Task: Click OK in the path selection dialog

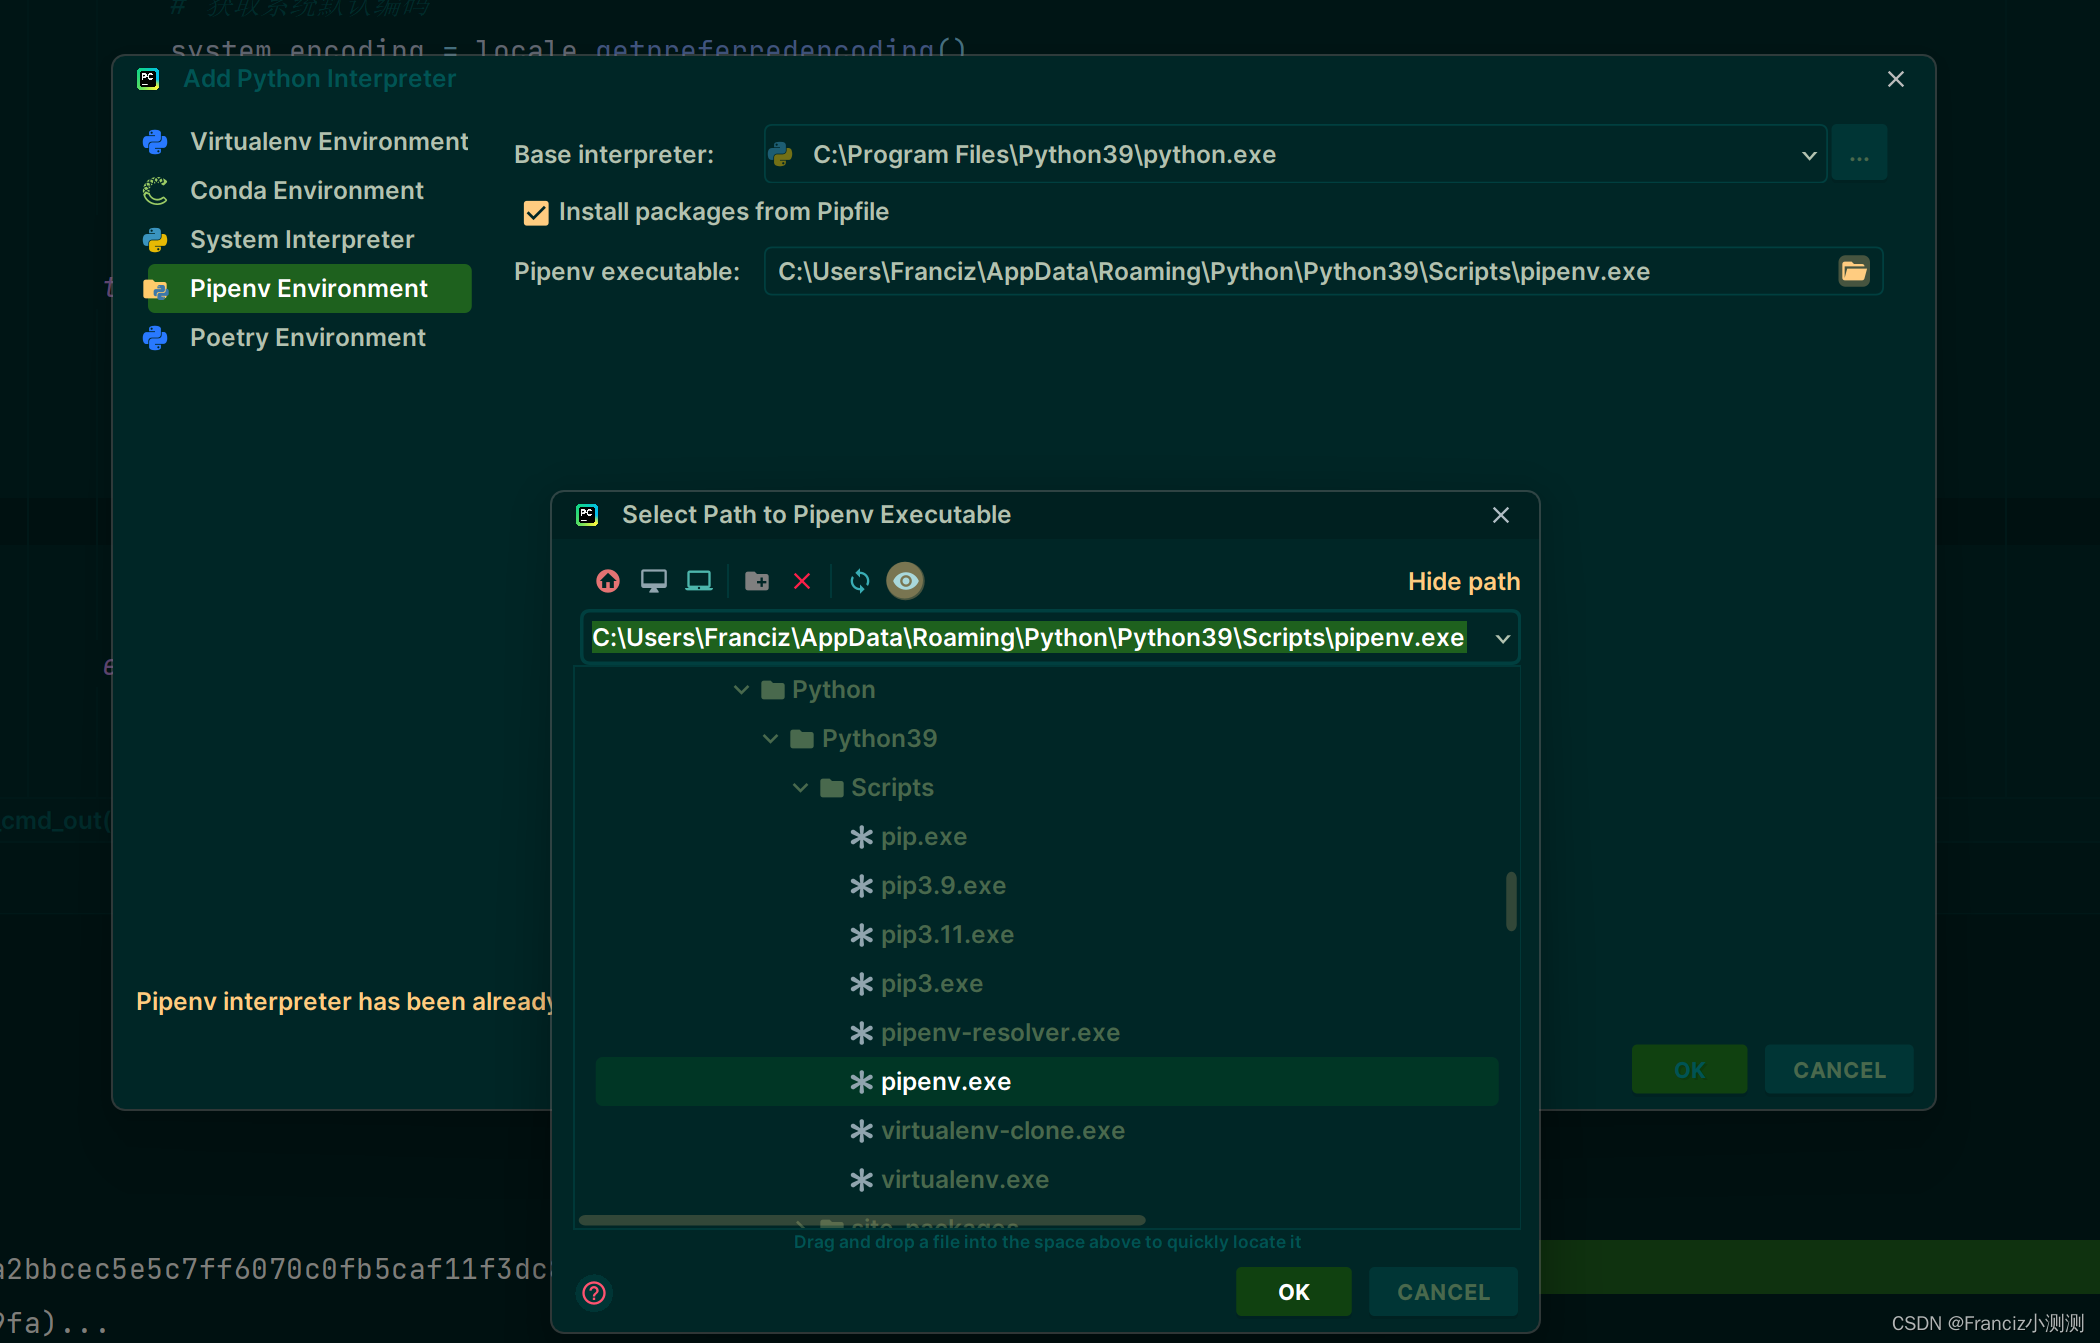Action: pos(1292,1291)
